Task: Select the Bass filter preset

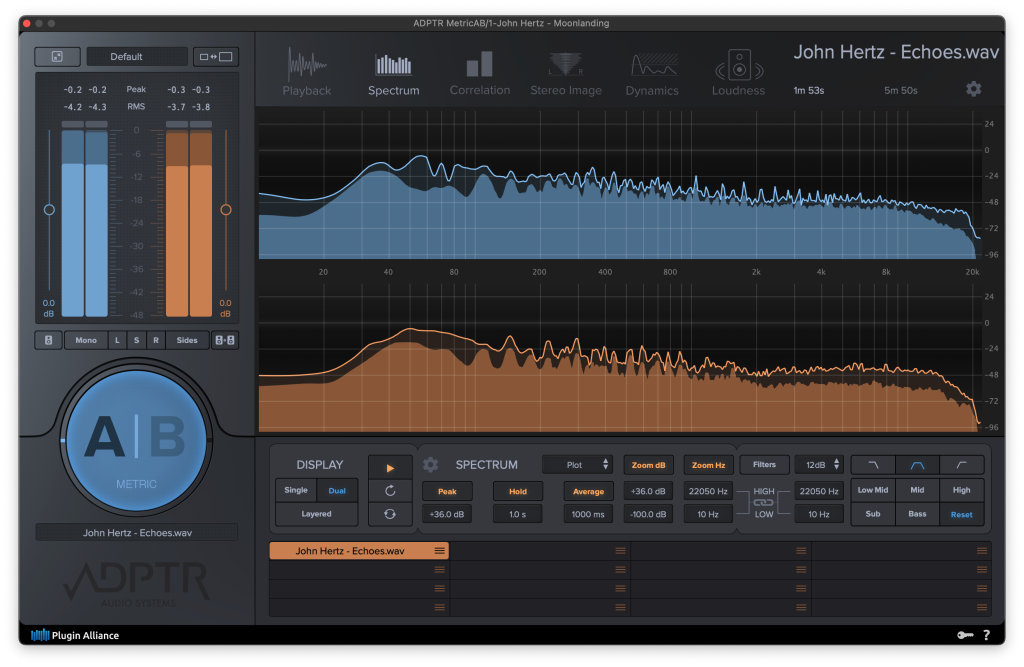Action: [x=917, y=514]
